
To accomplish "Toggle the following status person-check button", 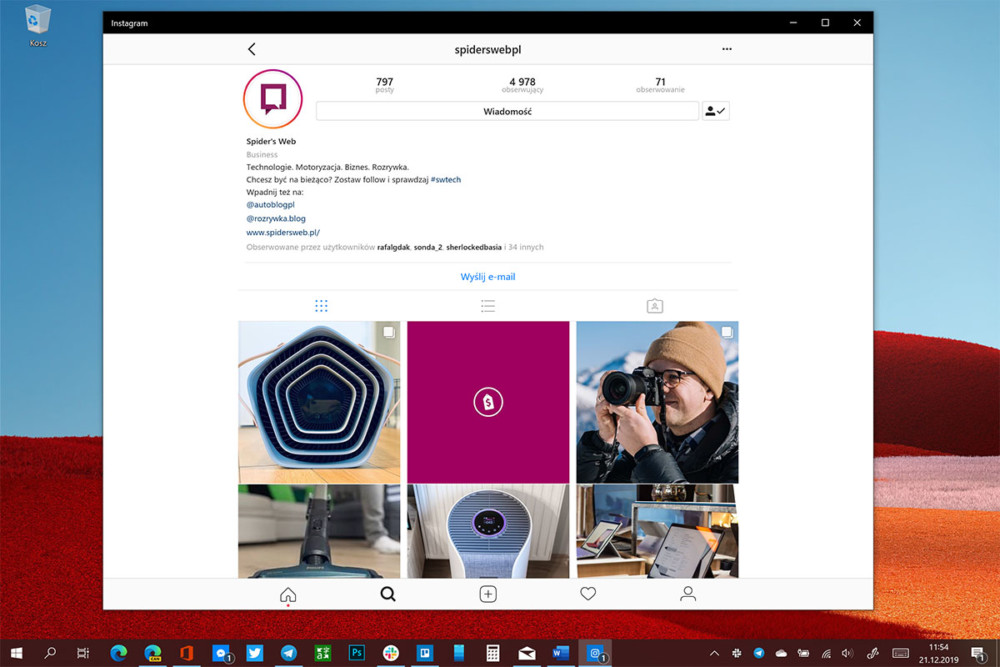I will [x=716, y=111].
